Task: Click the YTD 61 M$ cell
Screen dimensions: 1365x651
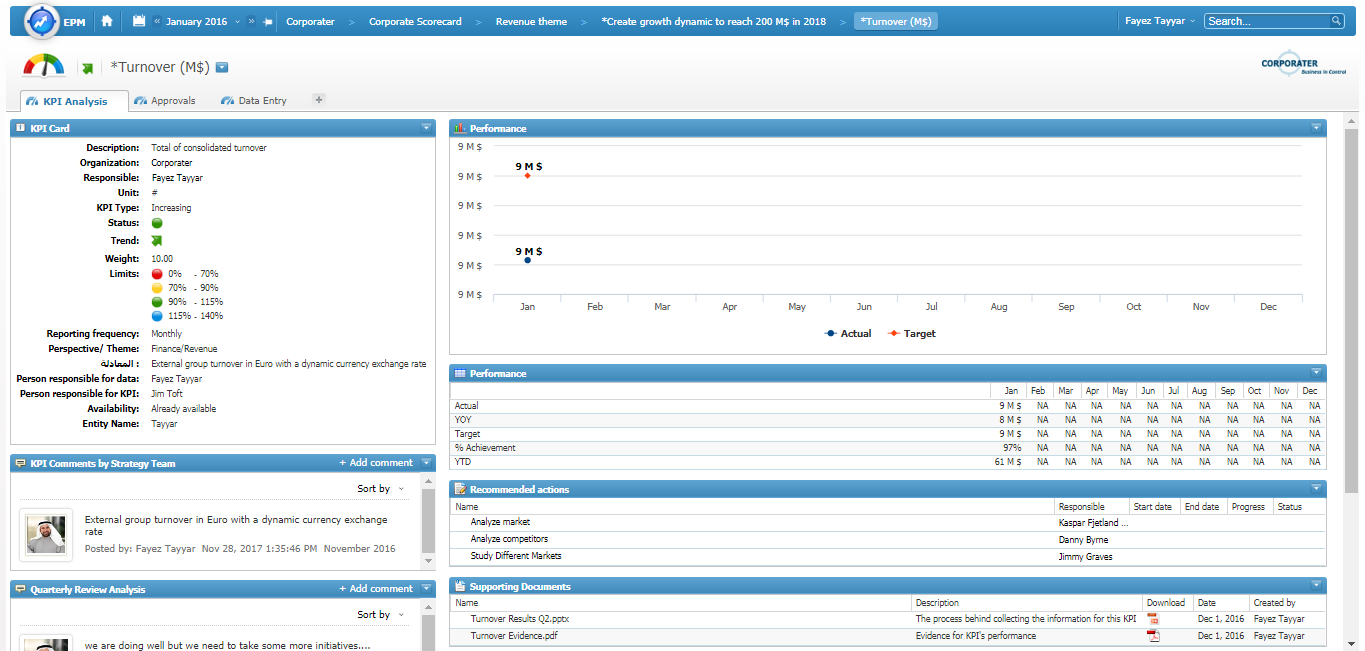Action: 1008,462
